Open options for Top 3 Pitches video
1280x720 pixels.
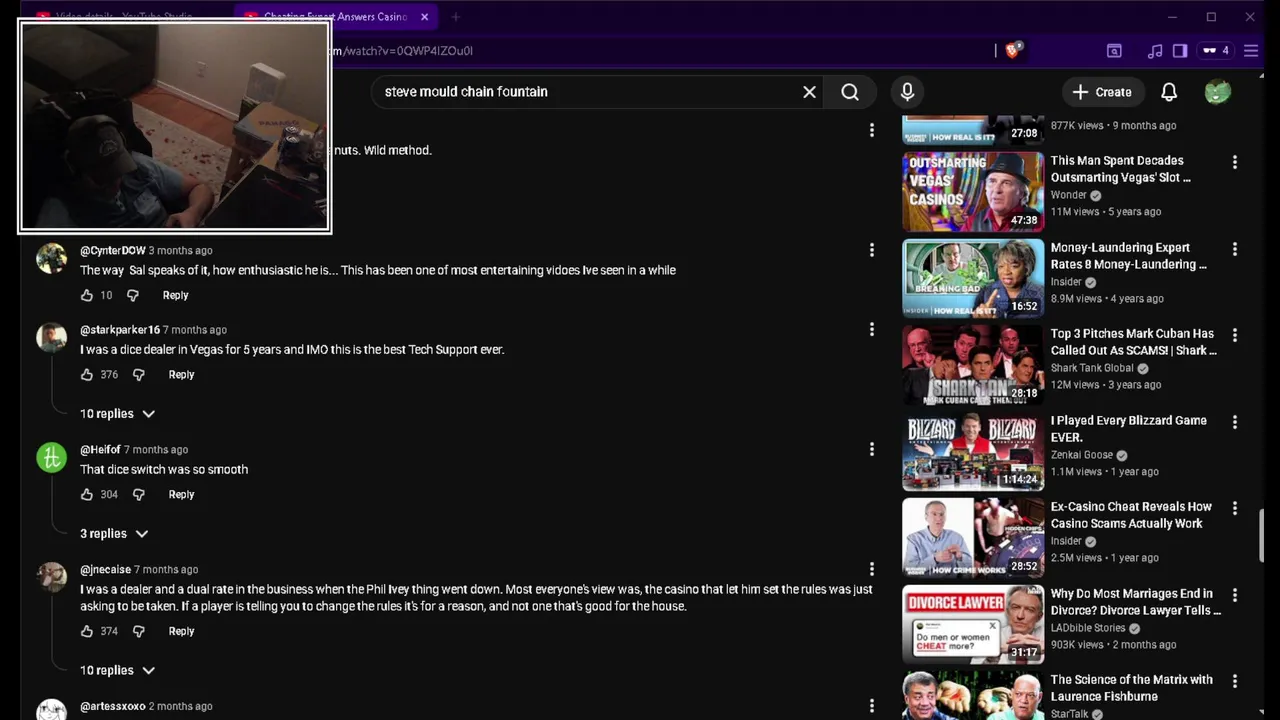coord(1235,335)
